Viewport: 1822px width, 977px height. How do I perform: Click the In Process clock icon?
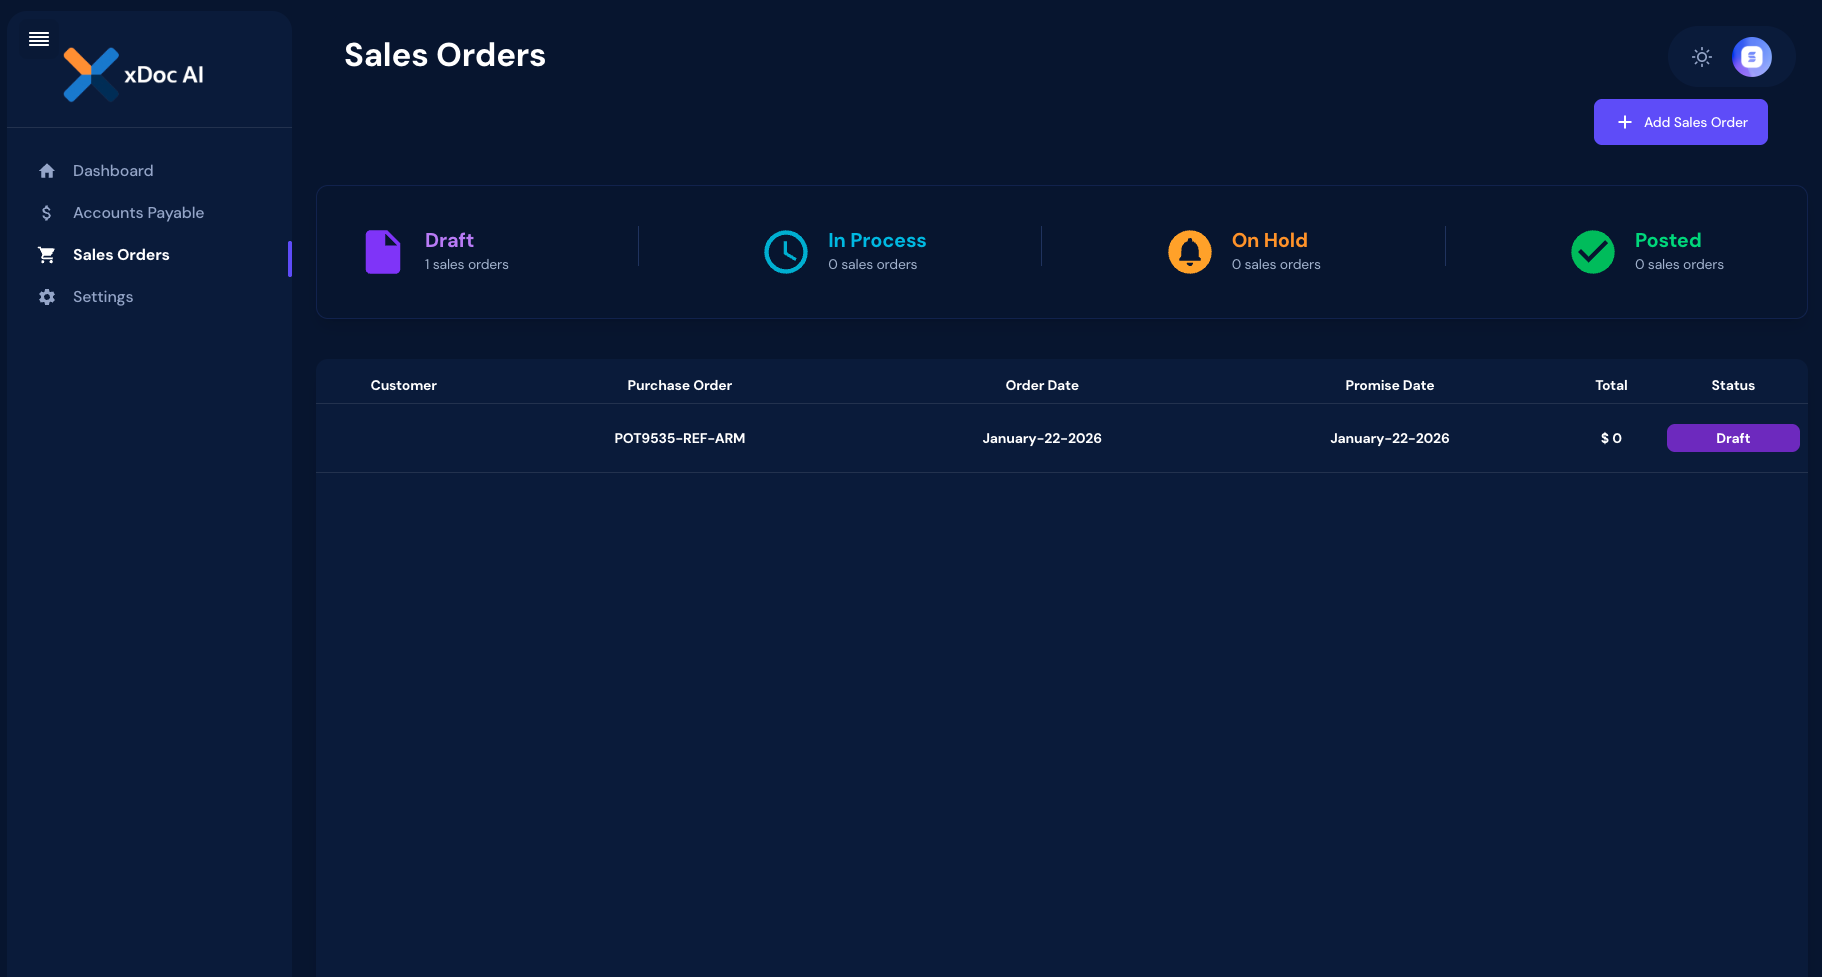pyautogui.click(x=786, y=252)
